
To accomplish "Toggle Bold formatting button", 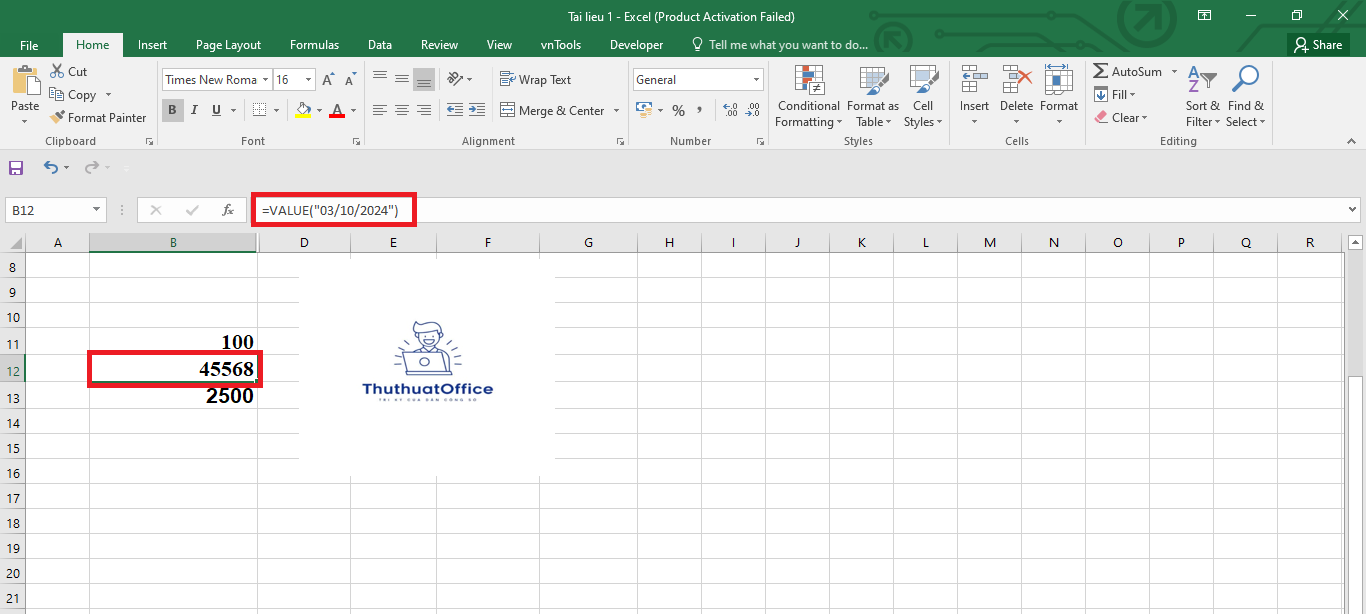I will tap(172, 110).
